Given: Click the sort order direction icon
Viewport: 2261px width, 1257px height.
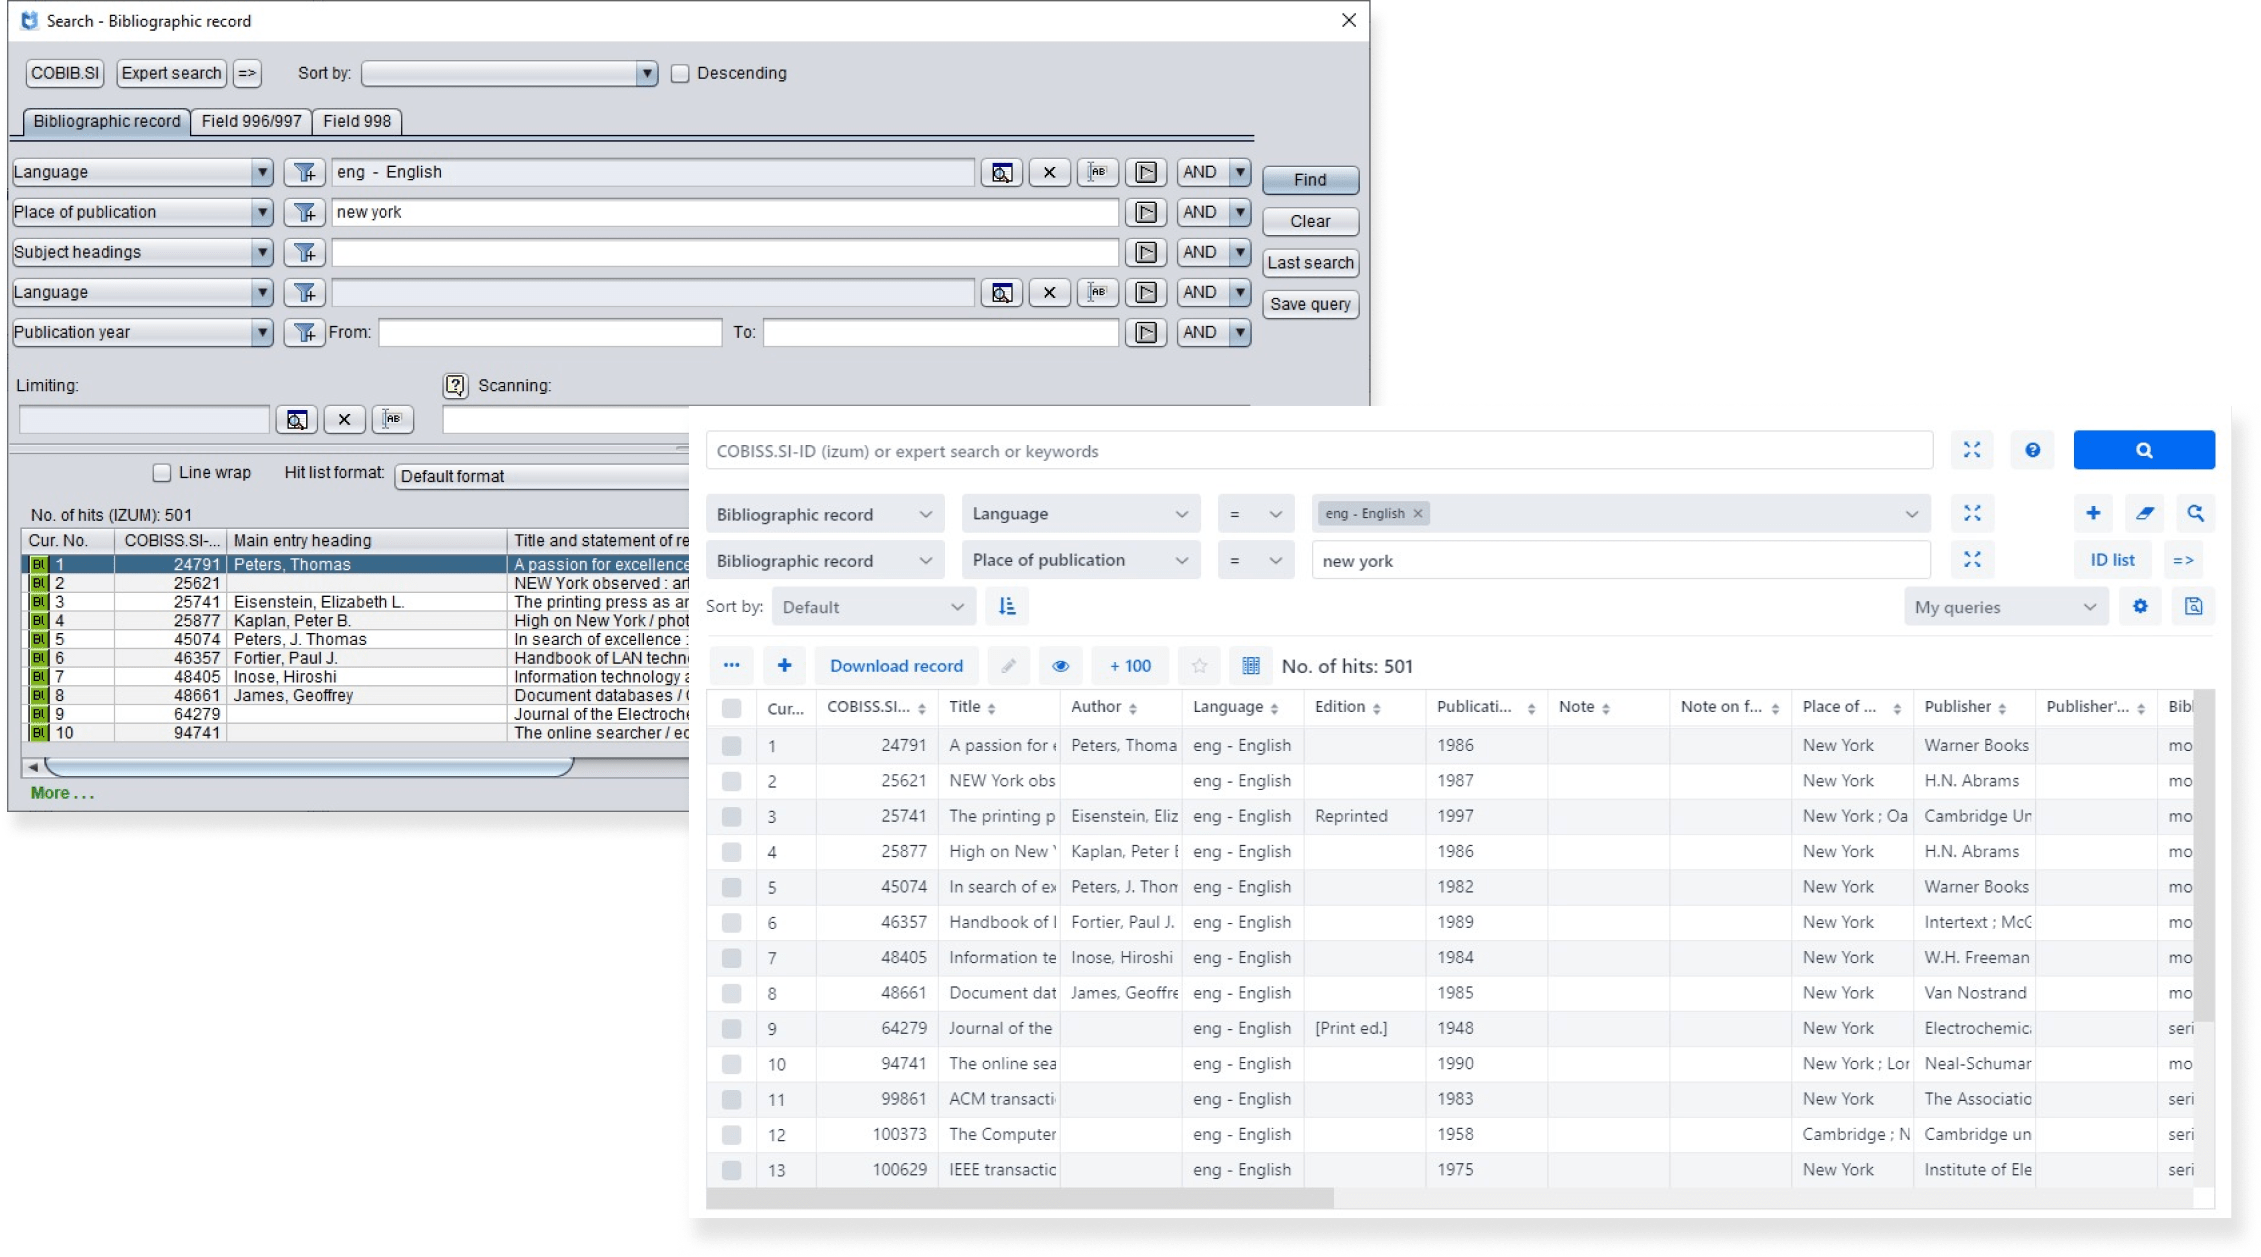Looking at the screenshot, I should tap(1007, 606).
